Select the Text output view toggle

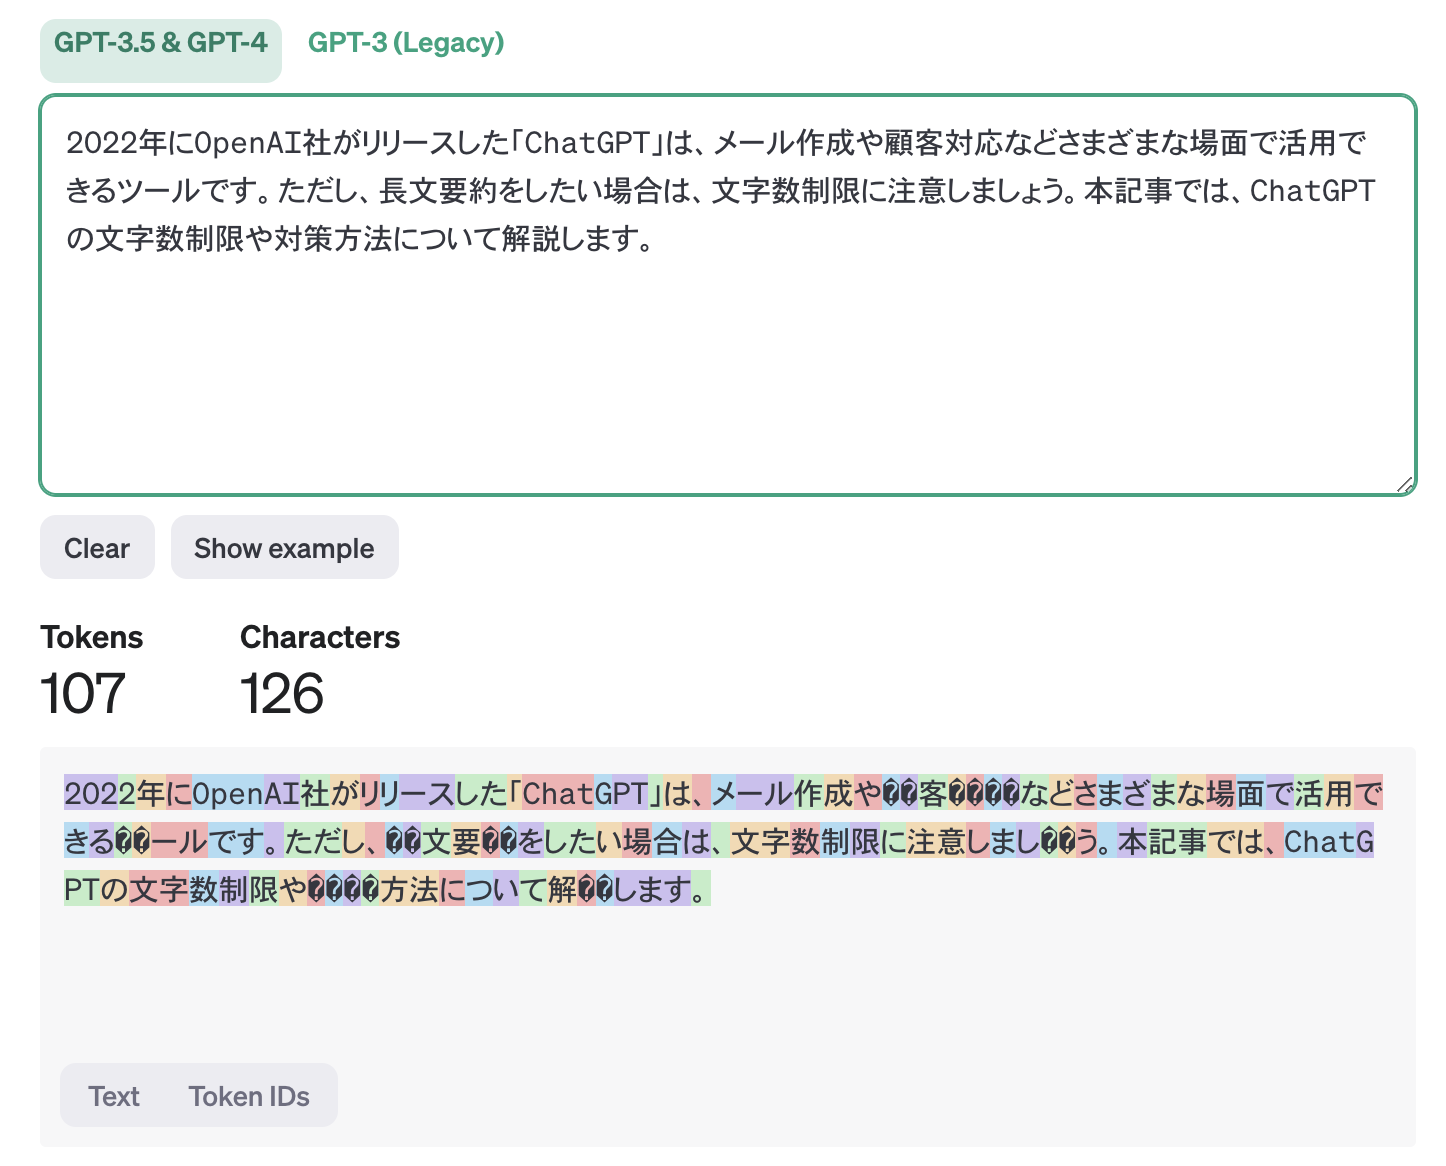114,1096
